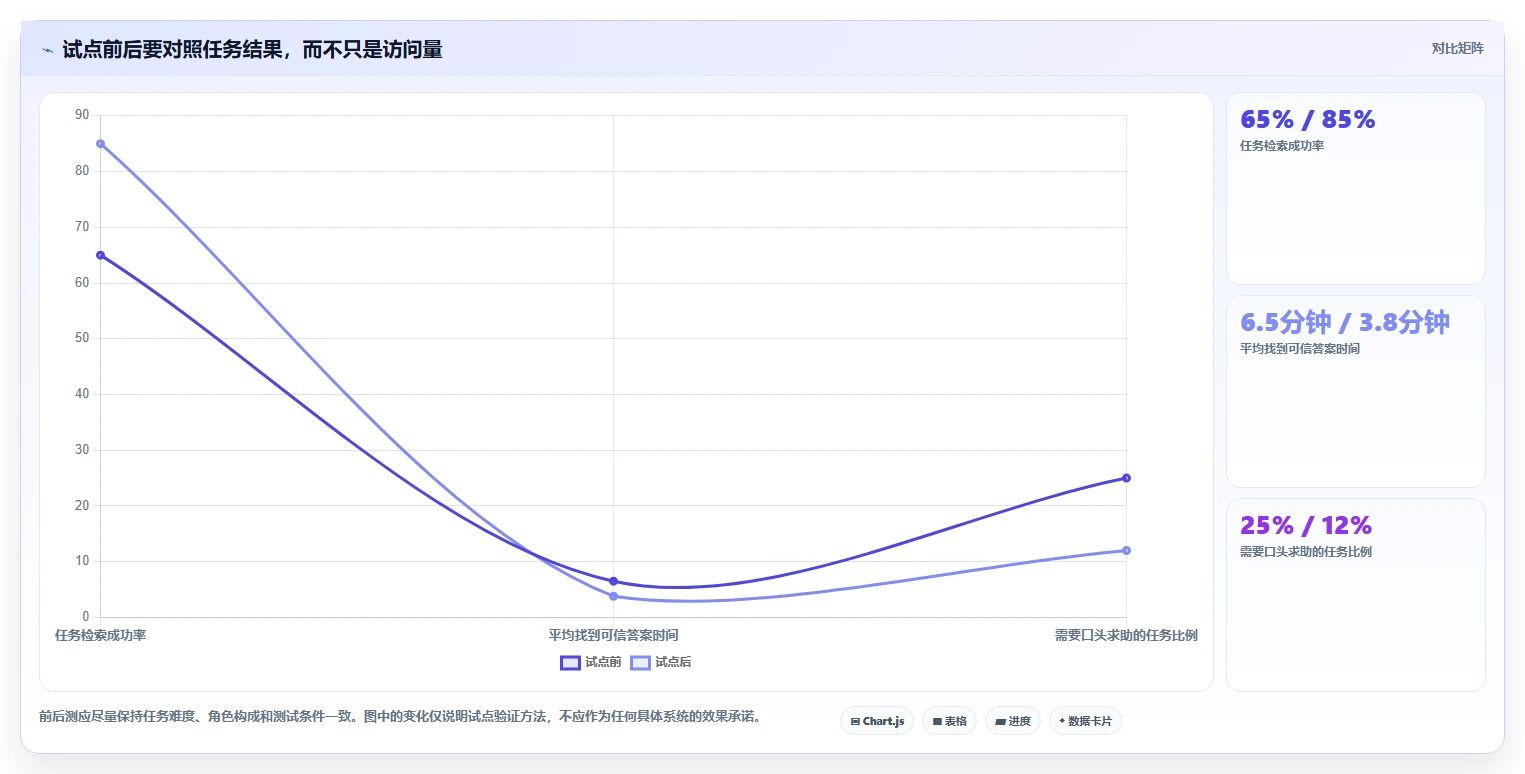Toggle the 试点前 legend swatch
The image size is (1525, 774).
click(x=570, y=662)
